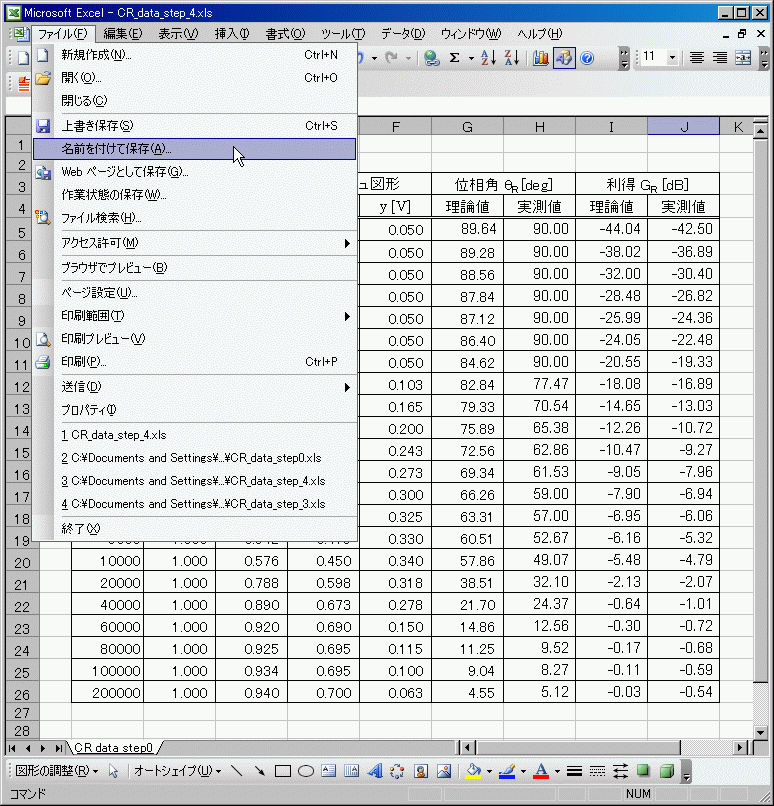Click the Sort Ascending toolbar icon
This screenshot has height=806, width=774.
pos(487,58)
